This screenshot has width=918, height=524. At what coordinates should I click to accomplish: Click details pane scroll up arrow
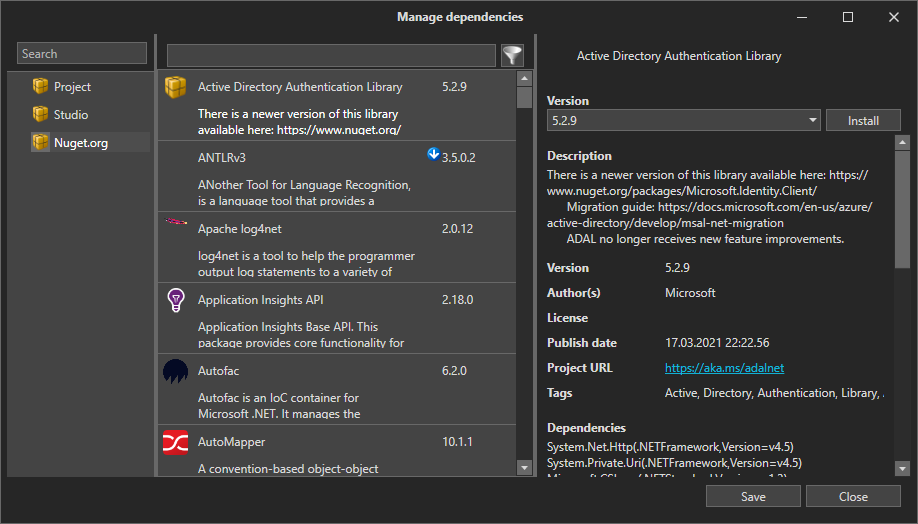(x=902, y=142)
